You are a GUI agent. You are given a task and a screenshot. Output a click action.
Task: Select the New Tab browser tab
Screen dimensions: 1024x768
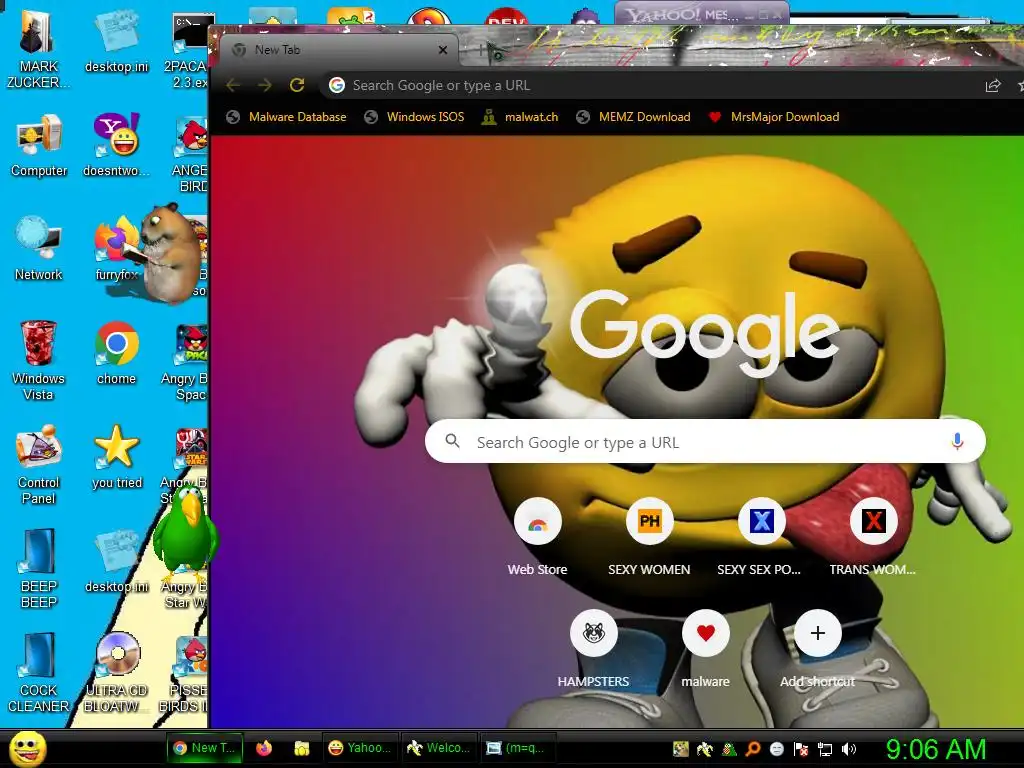pyautogui.click(x=339, y=50)
